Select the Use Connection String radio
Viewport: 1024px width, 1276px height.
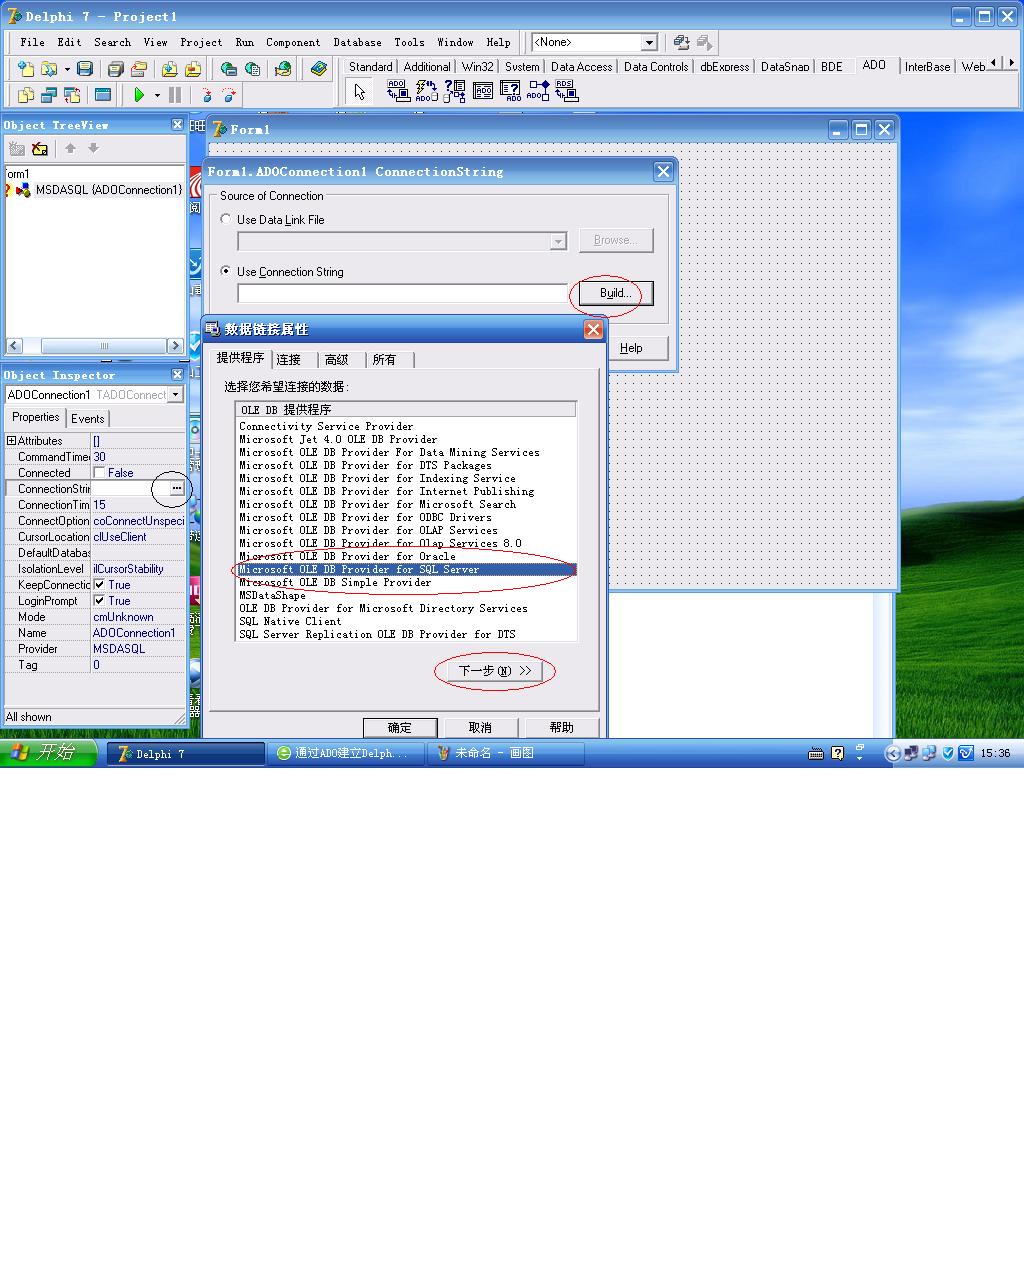[x=226, y=271]
